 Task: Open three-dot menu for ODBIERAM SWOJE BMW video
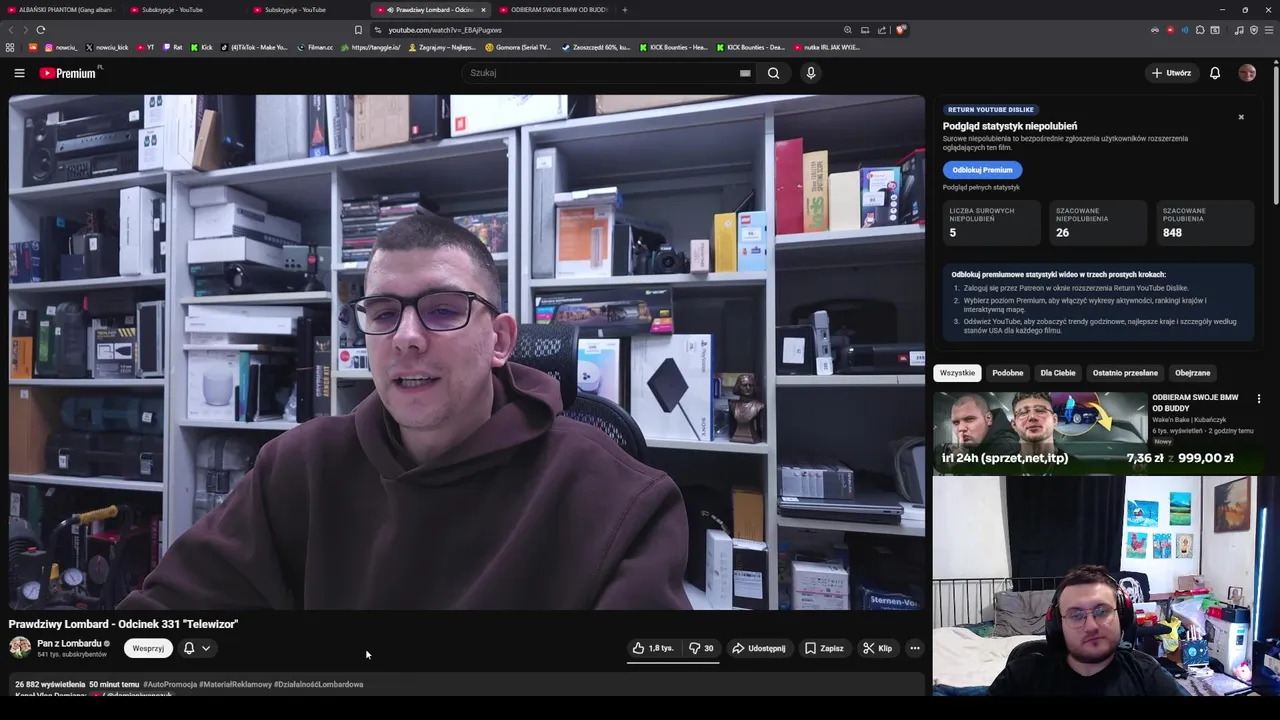click(1259, 399)
